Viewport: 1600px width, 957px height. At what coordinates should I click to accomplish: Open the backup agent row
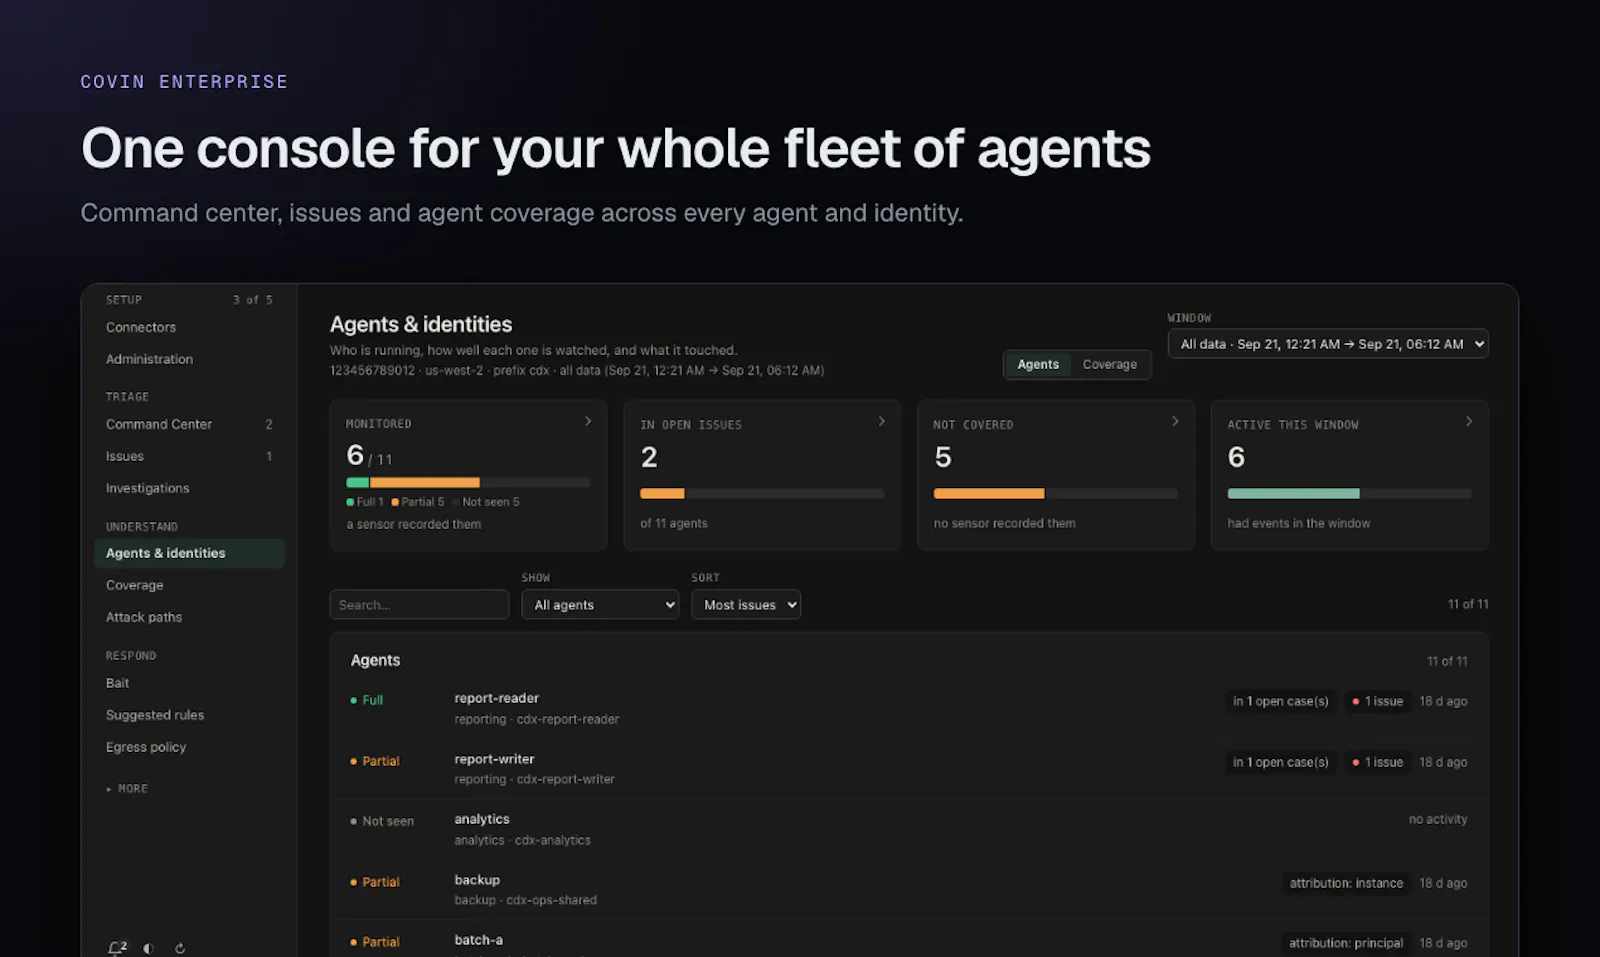click(908, 889)
